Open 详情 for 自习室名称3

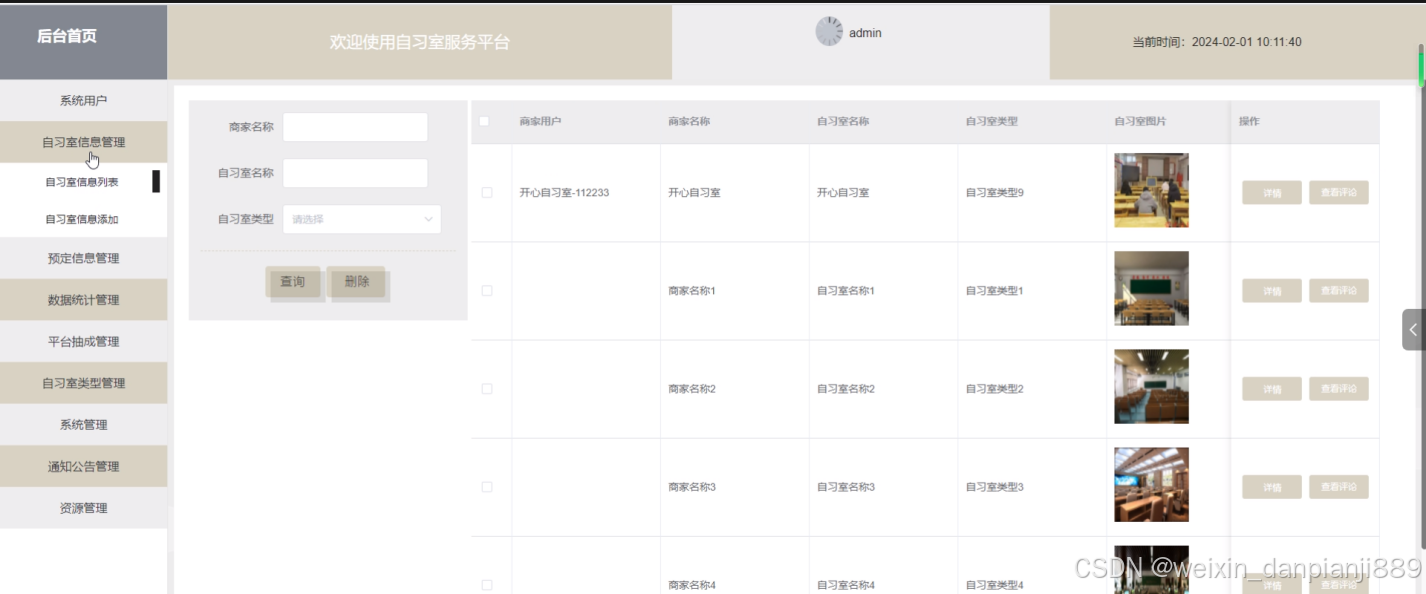pos(1272,487)
